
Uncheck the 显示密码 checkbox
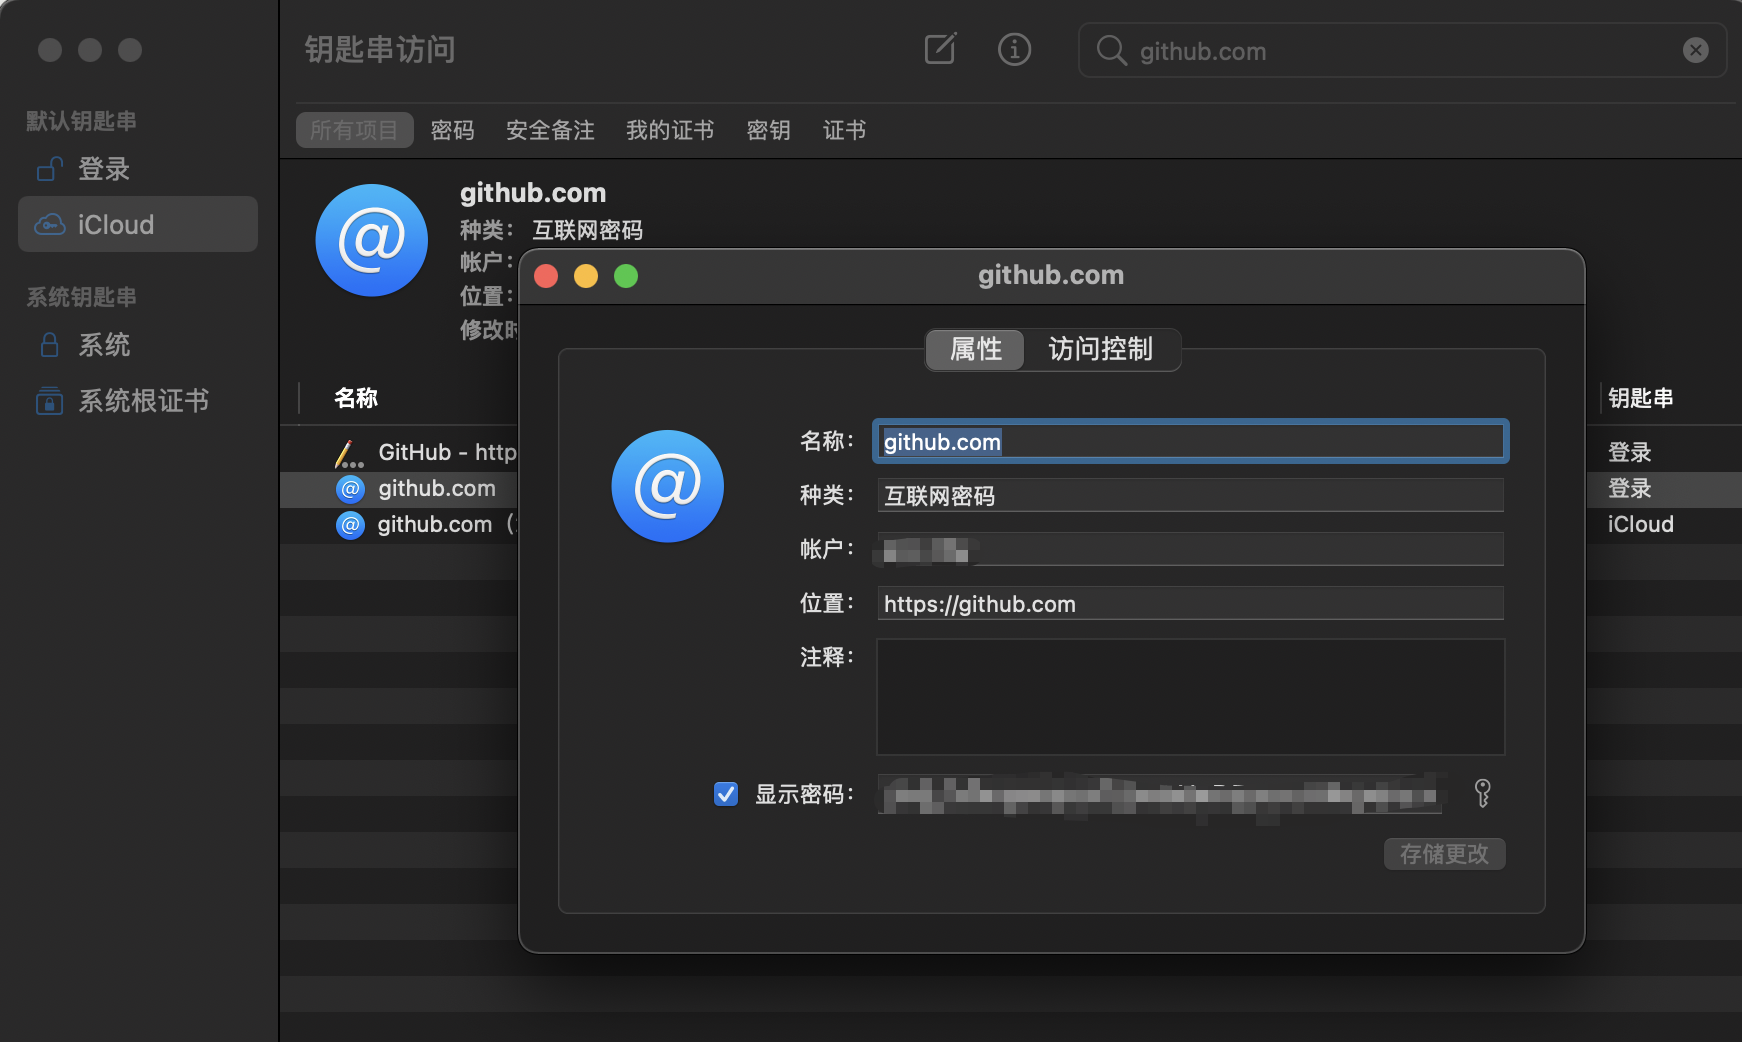tap(726, 794)
